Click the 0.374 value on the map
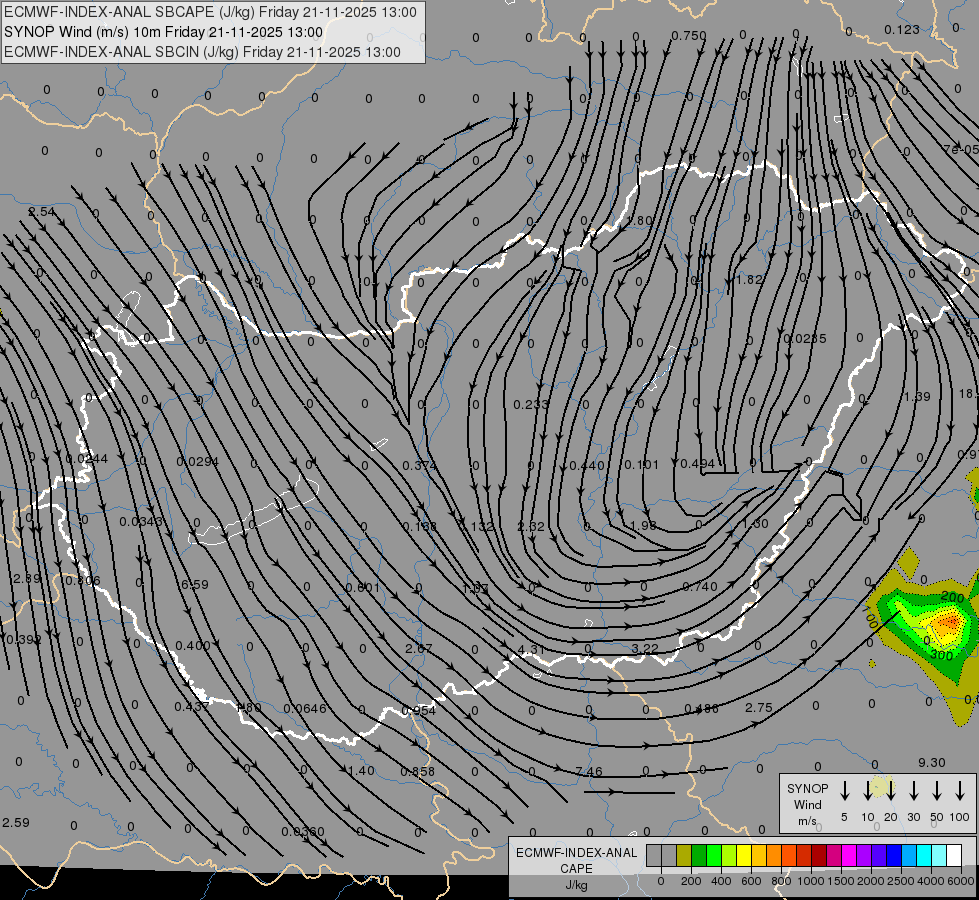The height and width of the screenshot is (900, 979). (420, 465)
